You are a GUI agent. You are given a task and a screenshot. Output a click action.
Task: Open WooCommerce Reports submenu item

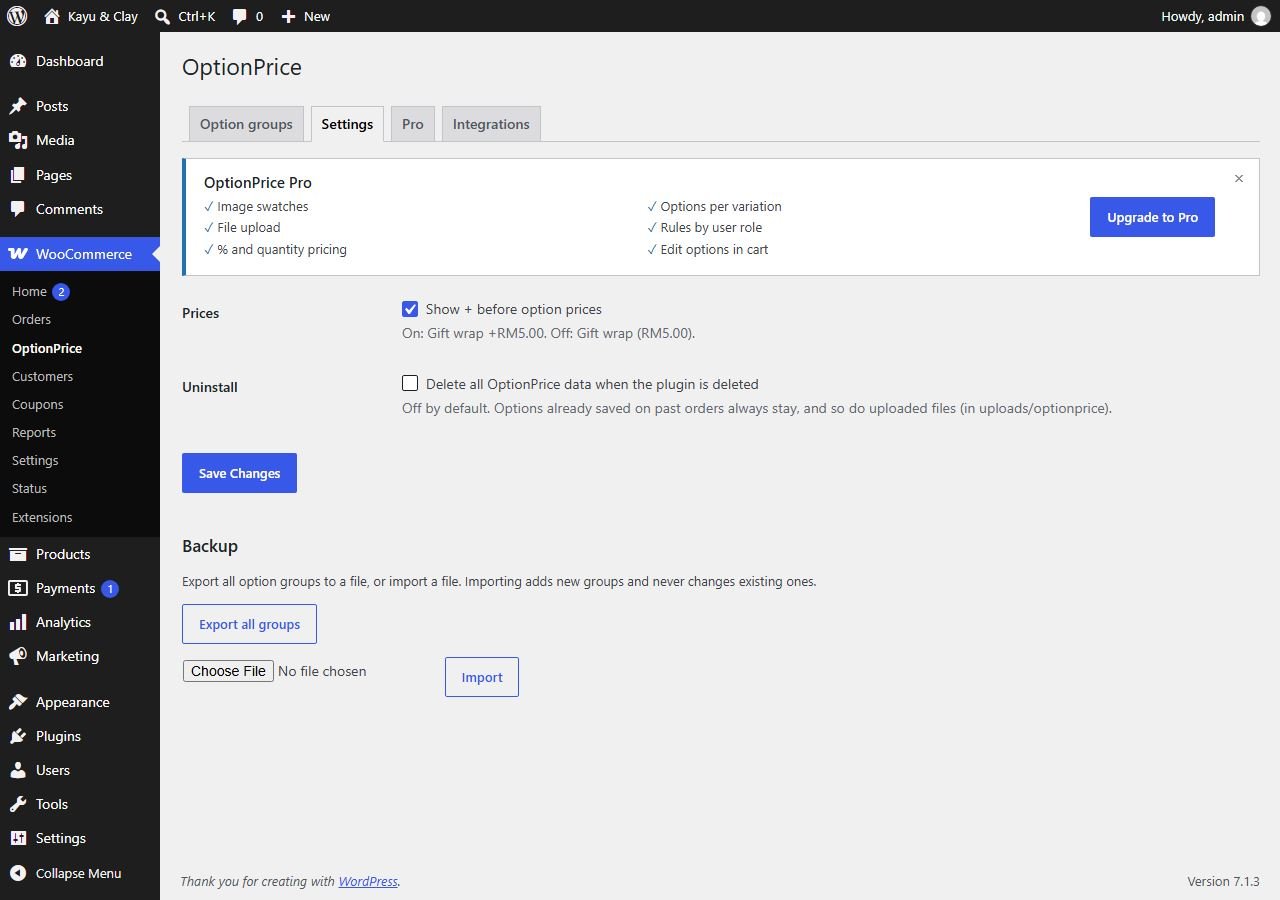34,432
